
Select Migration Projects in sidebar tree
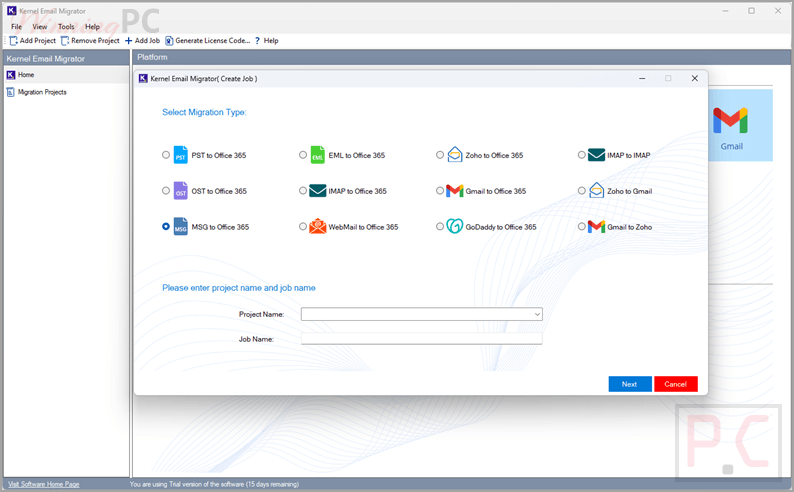click(x=42, y=92)
